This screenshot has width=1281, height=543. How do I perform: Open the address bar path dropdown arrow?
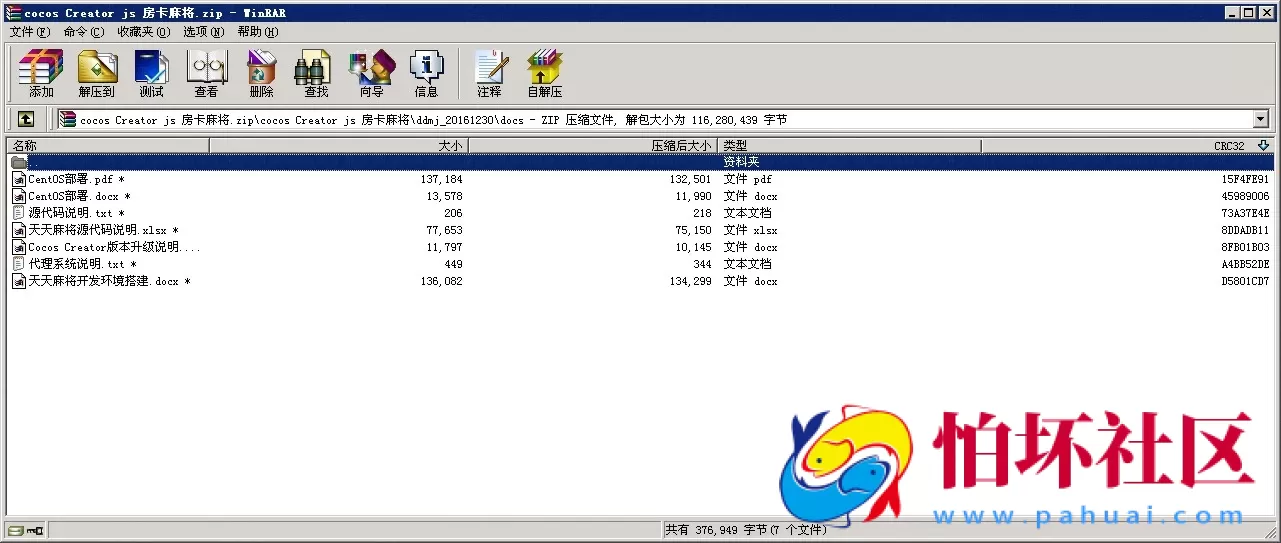point(1260,120)
